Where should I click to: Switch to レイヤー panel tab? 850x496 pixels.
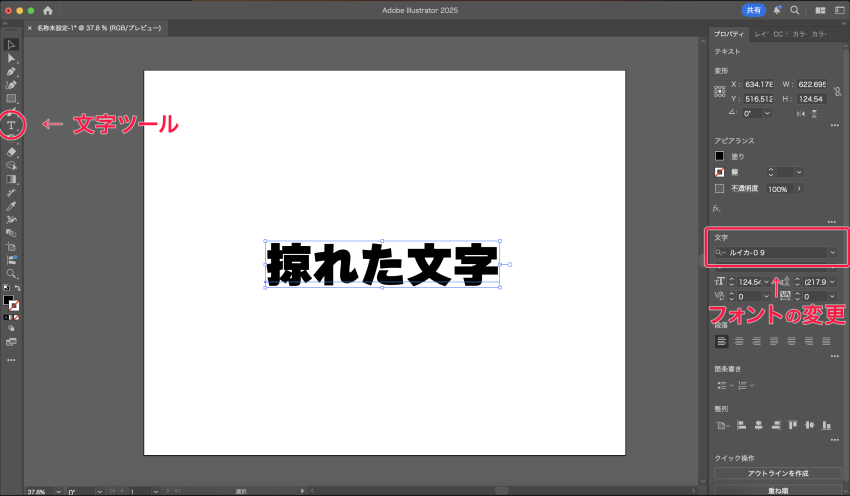pyautogui.click(x=761, y=34)
